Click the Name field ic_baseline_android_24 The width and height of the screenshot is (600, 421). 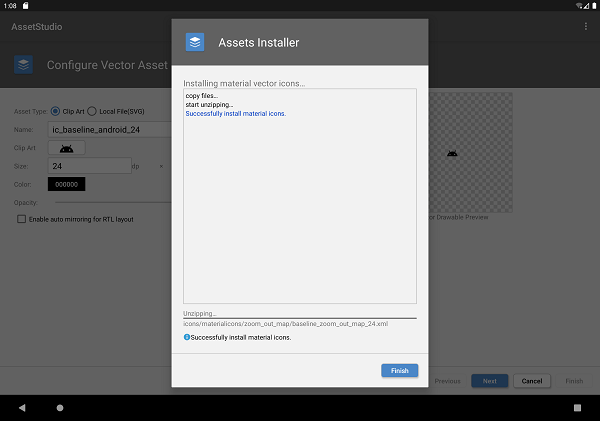click(x=109, y=130)
